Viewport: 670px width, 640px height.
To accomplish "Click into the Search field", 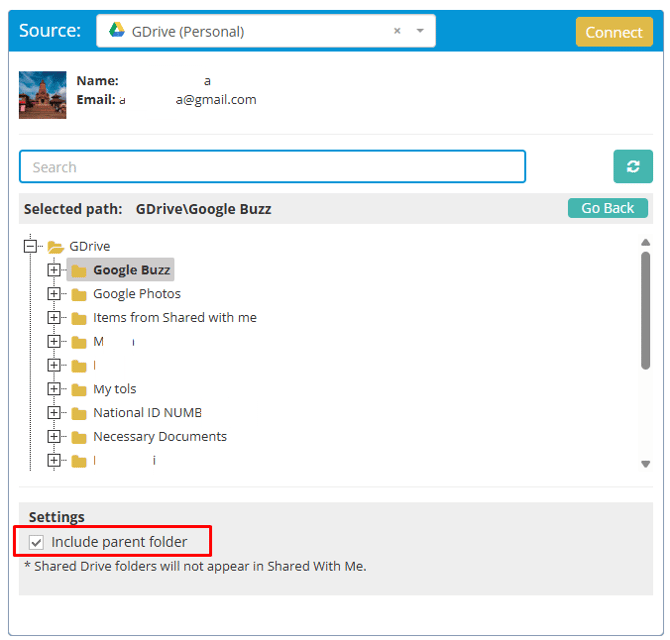I will click(x=272, y=167).
